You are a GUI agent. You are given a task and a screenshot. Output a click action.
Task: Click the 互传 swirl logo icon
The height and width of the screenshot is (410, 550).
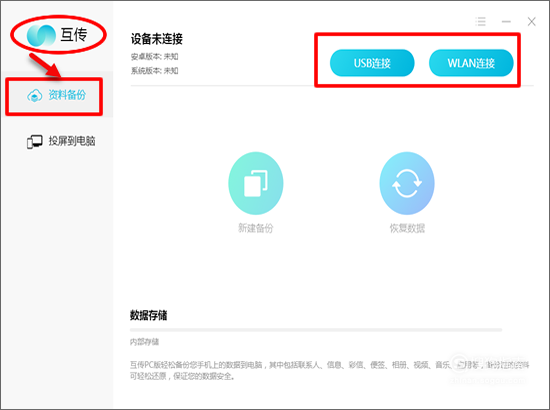click(41, 35)
